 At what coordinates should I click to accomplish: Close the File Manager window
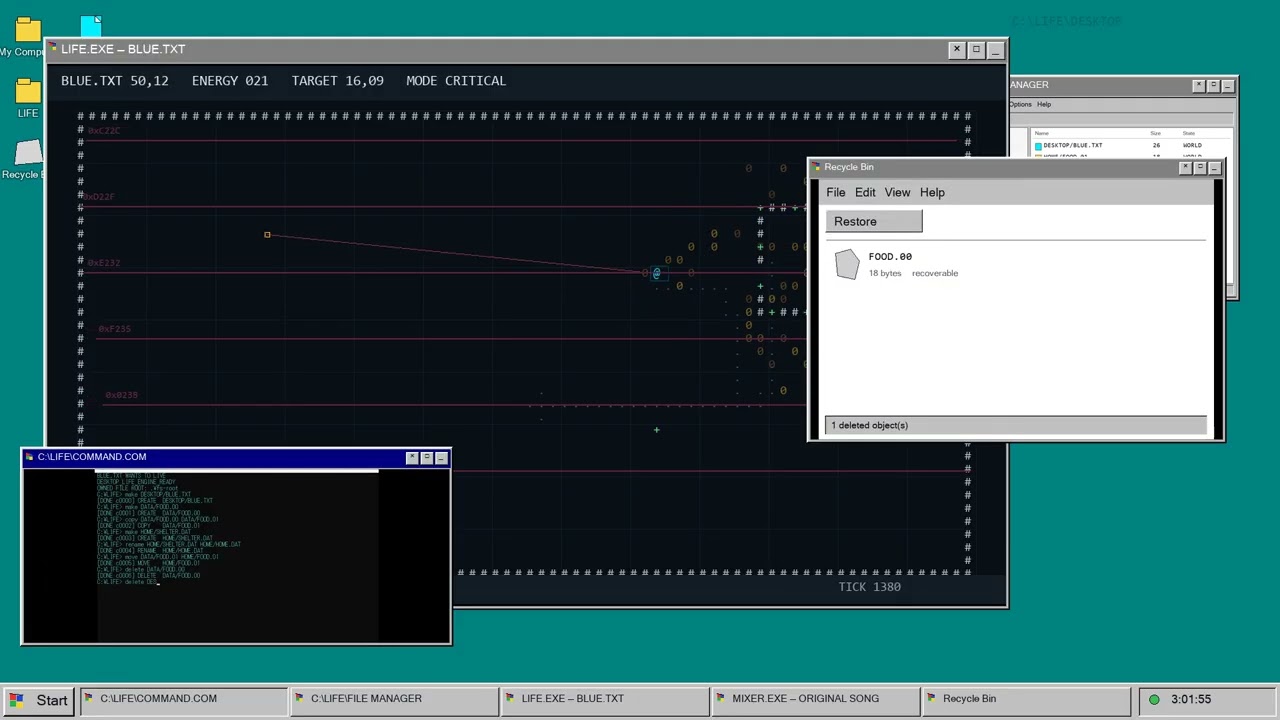pyautogui.click(x=1199, y=85)
